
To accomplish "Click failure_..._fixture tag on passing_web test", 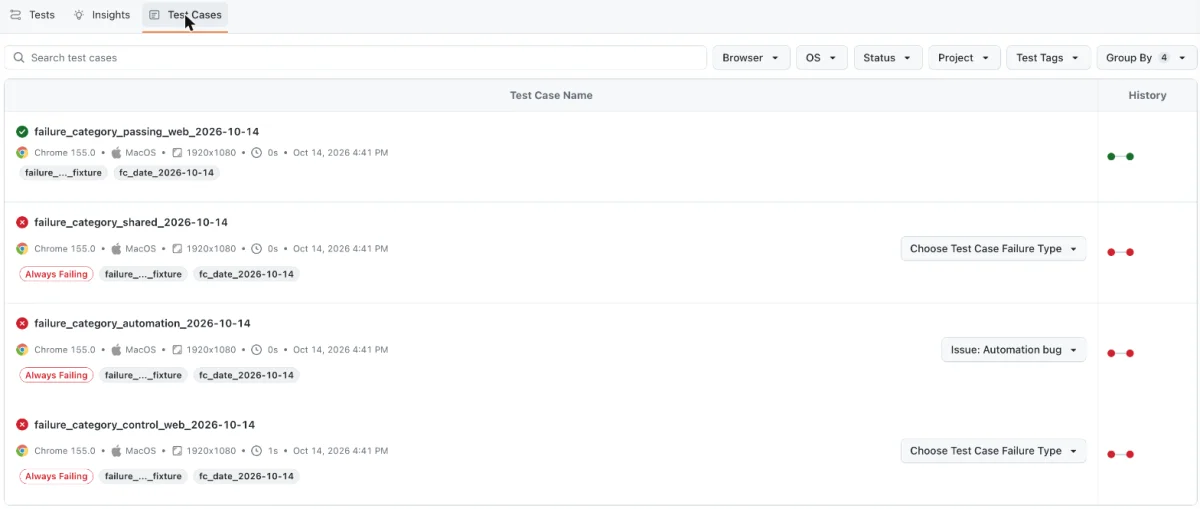I will point(63,173).
